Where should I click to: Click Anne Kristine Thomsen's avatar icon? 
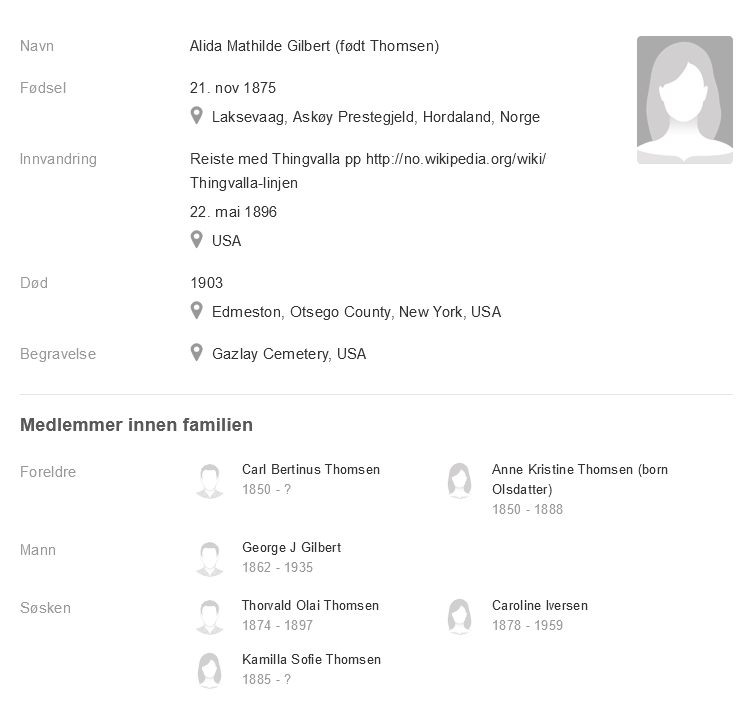459,480
